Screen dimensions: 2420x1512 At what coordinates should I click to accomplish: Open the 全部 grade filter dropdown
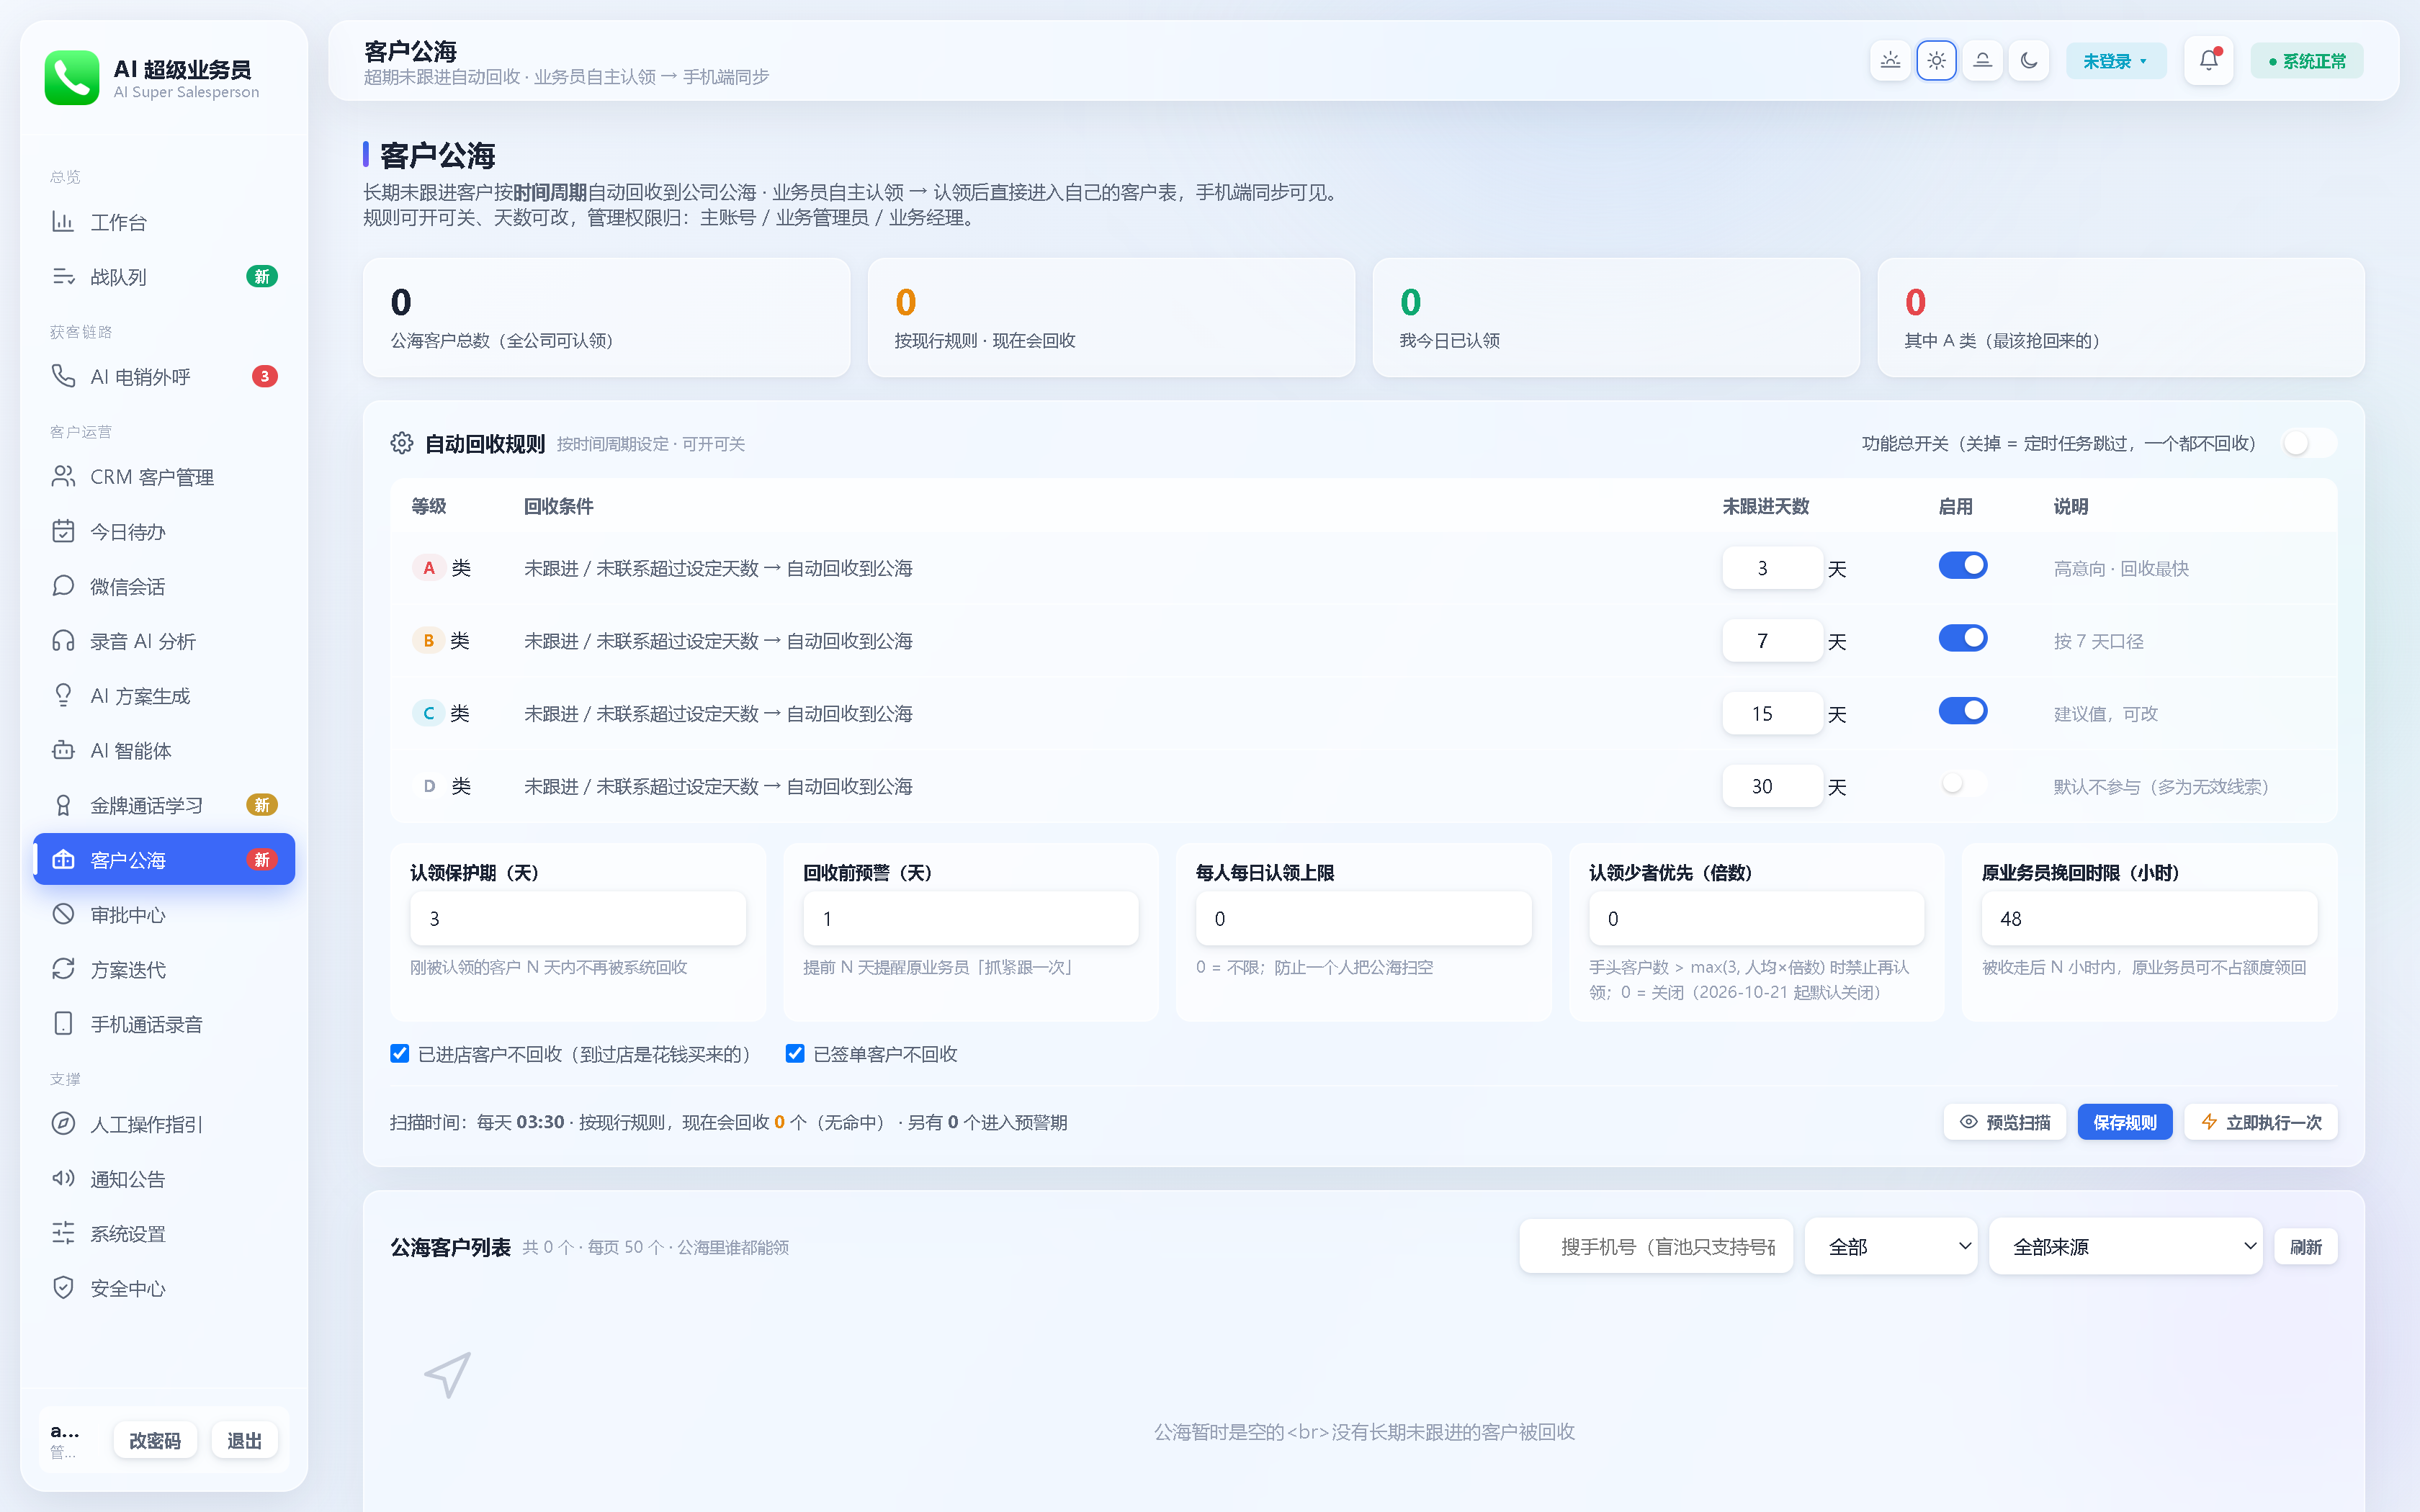1891,1247
